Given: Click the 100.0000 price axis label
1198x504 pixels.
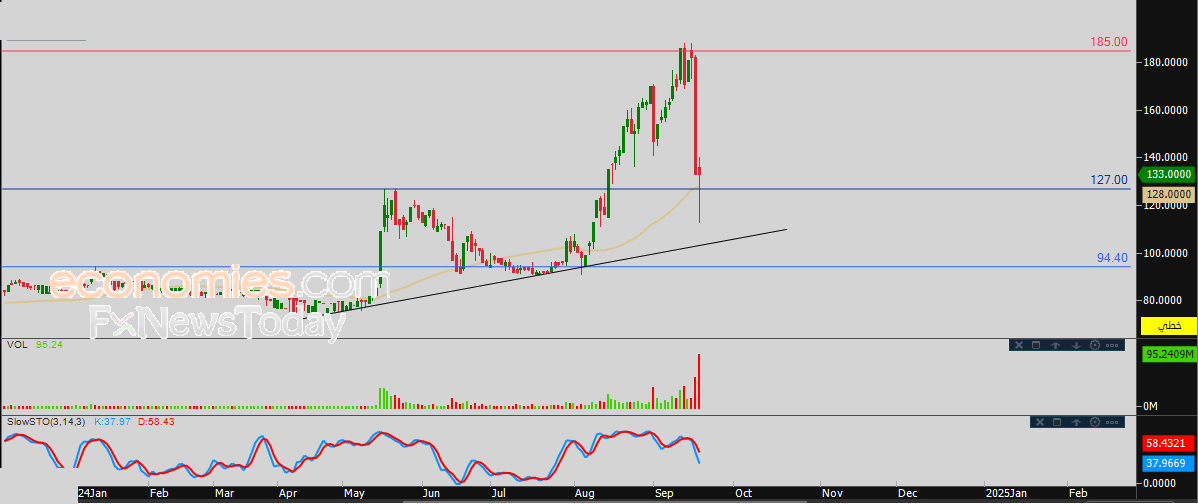Looking at the screenshot, I should click(x=1165, y=253).
